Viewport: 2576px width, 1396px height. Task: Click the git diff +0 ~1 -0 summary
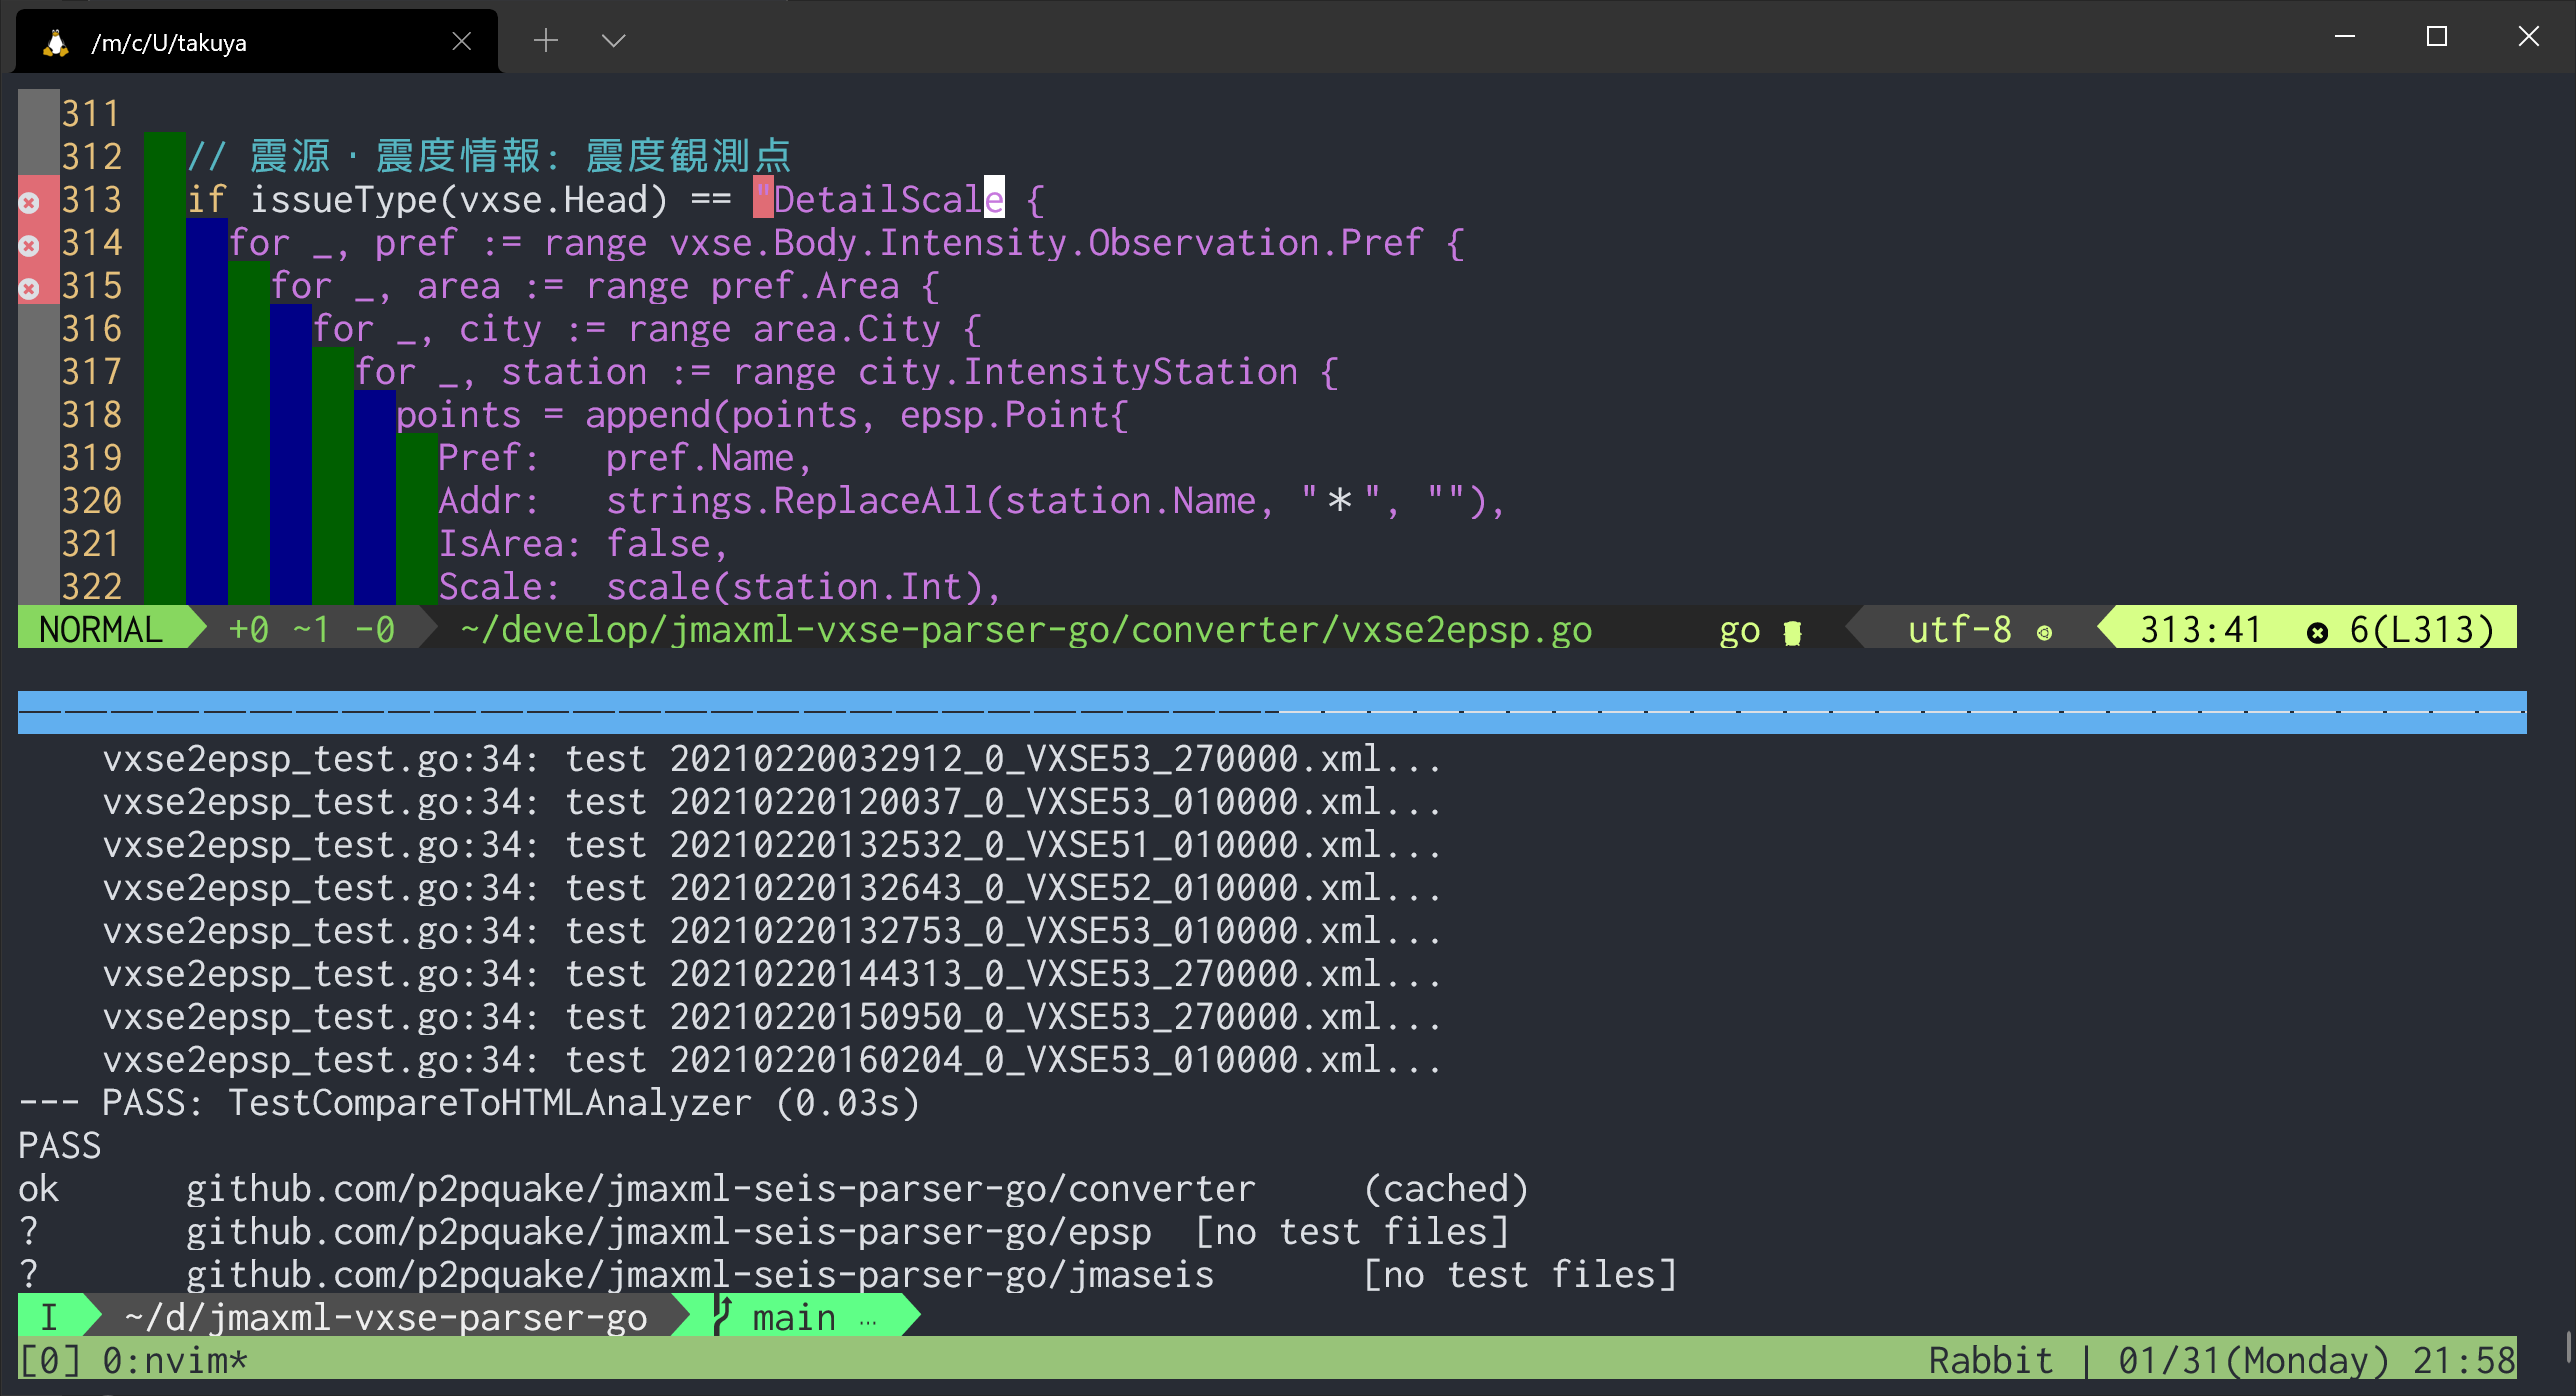tap(312, 630)
